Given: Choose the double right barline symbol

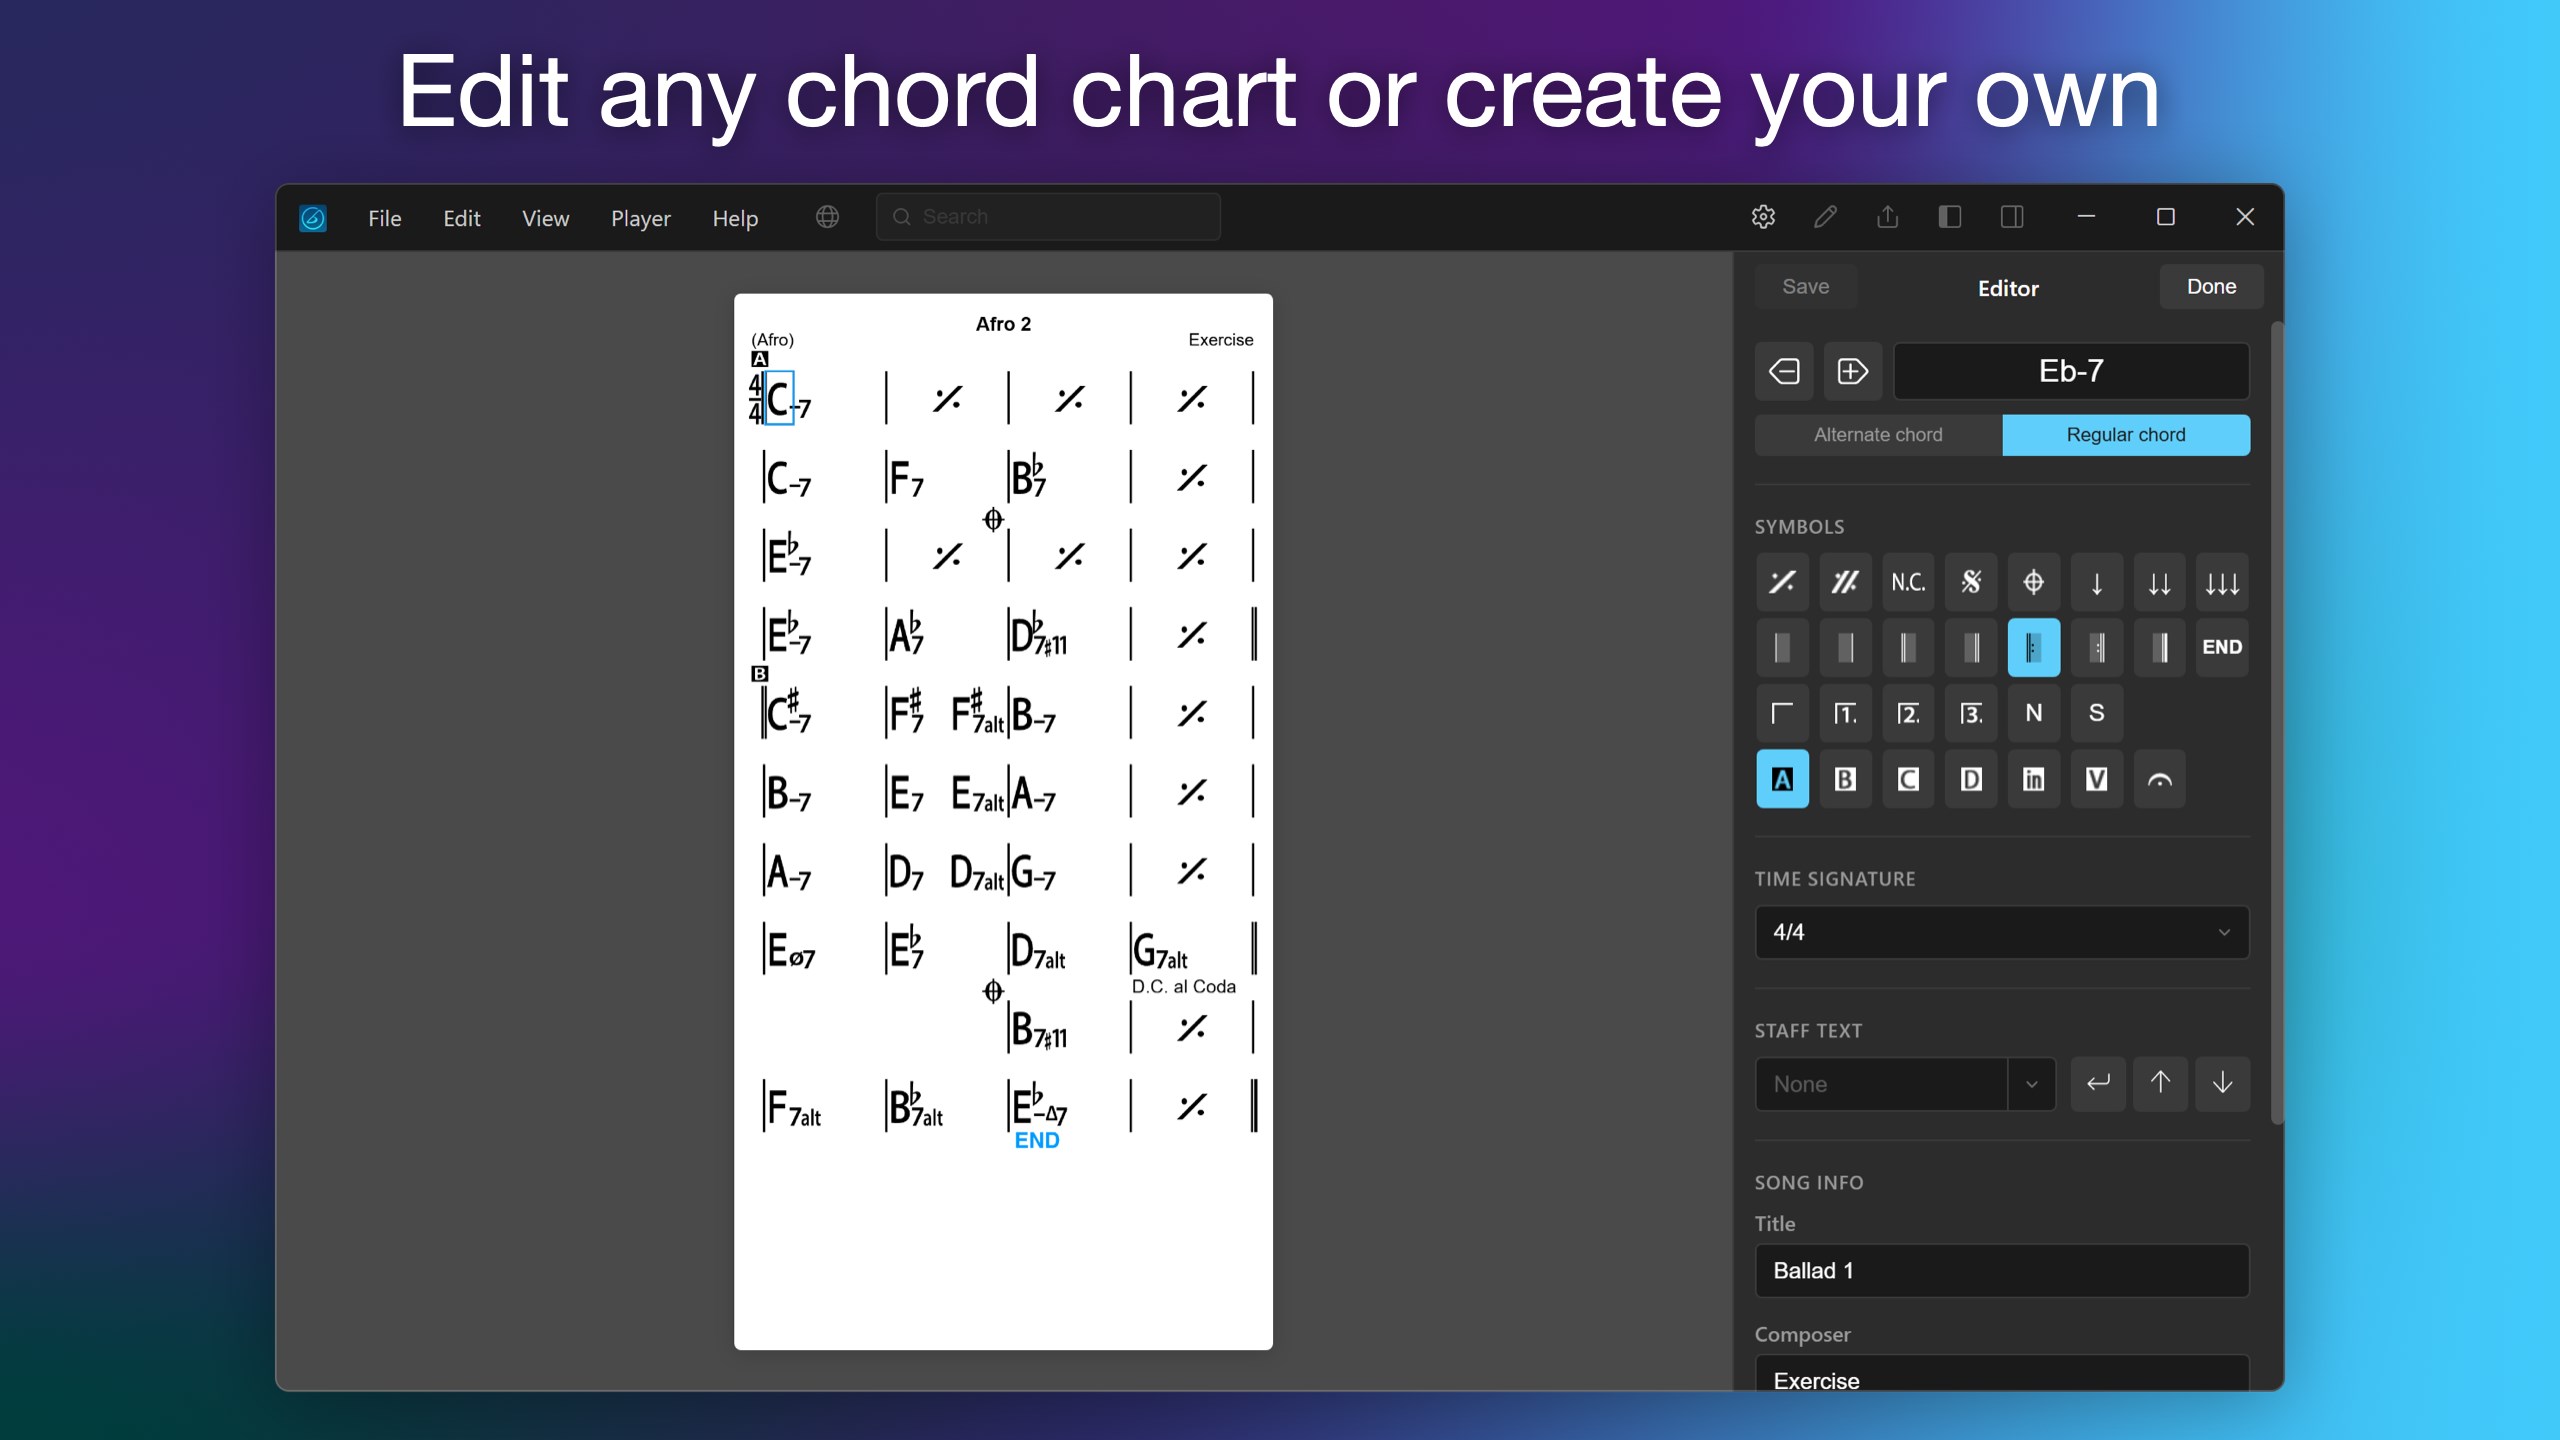Looking at the screenshot, I should tap(1971, 648).
